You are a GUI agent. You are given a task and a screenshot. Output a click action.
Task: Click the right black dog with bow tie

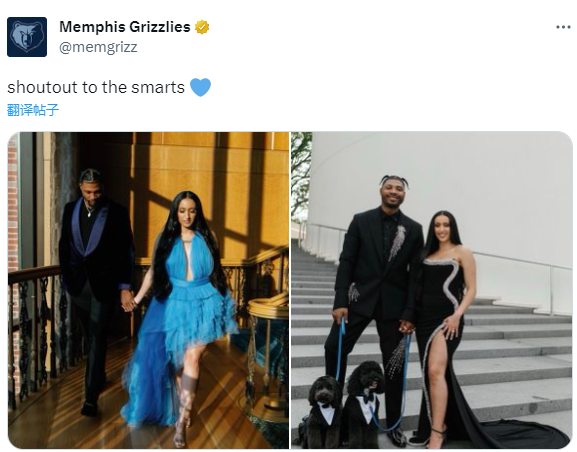pos(362,403)
